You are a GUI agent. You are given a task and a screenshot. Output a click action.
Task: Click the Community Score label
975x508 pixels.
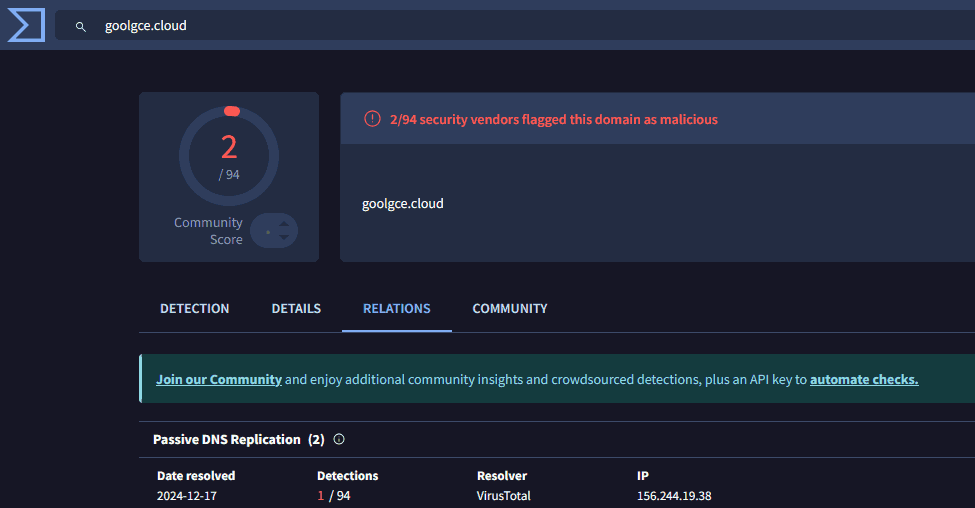point(208,231)
